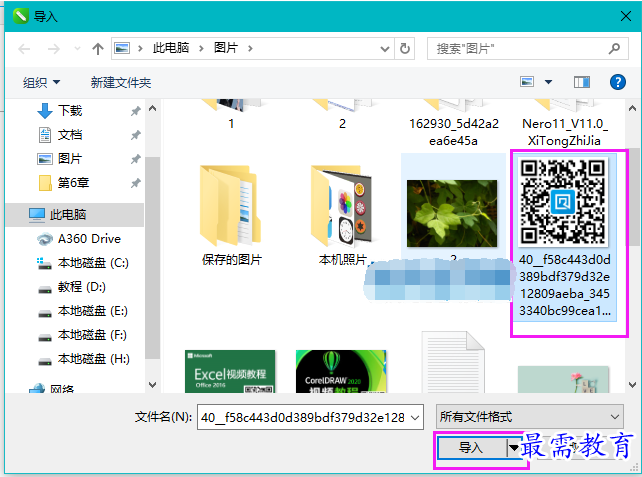Open the 导入 button's dropdown arrow

click(513, 448)
